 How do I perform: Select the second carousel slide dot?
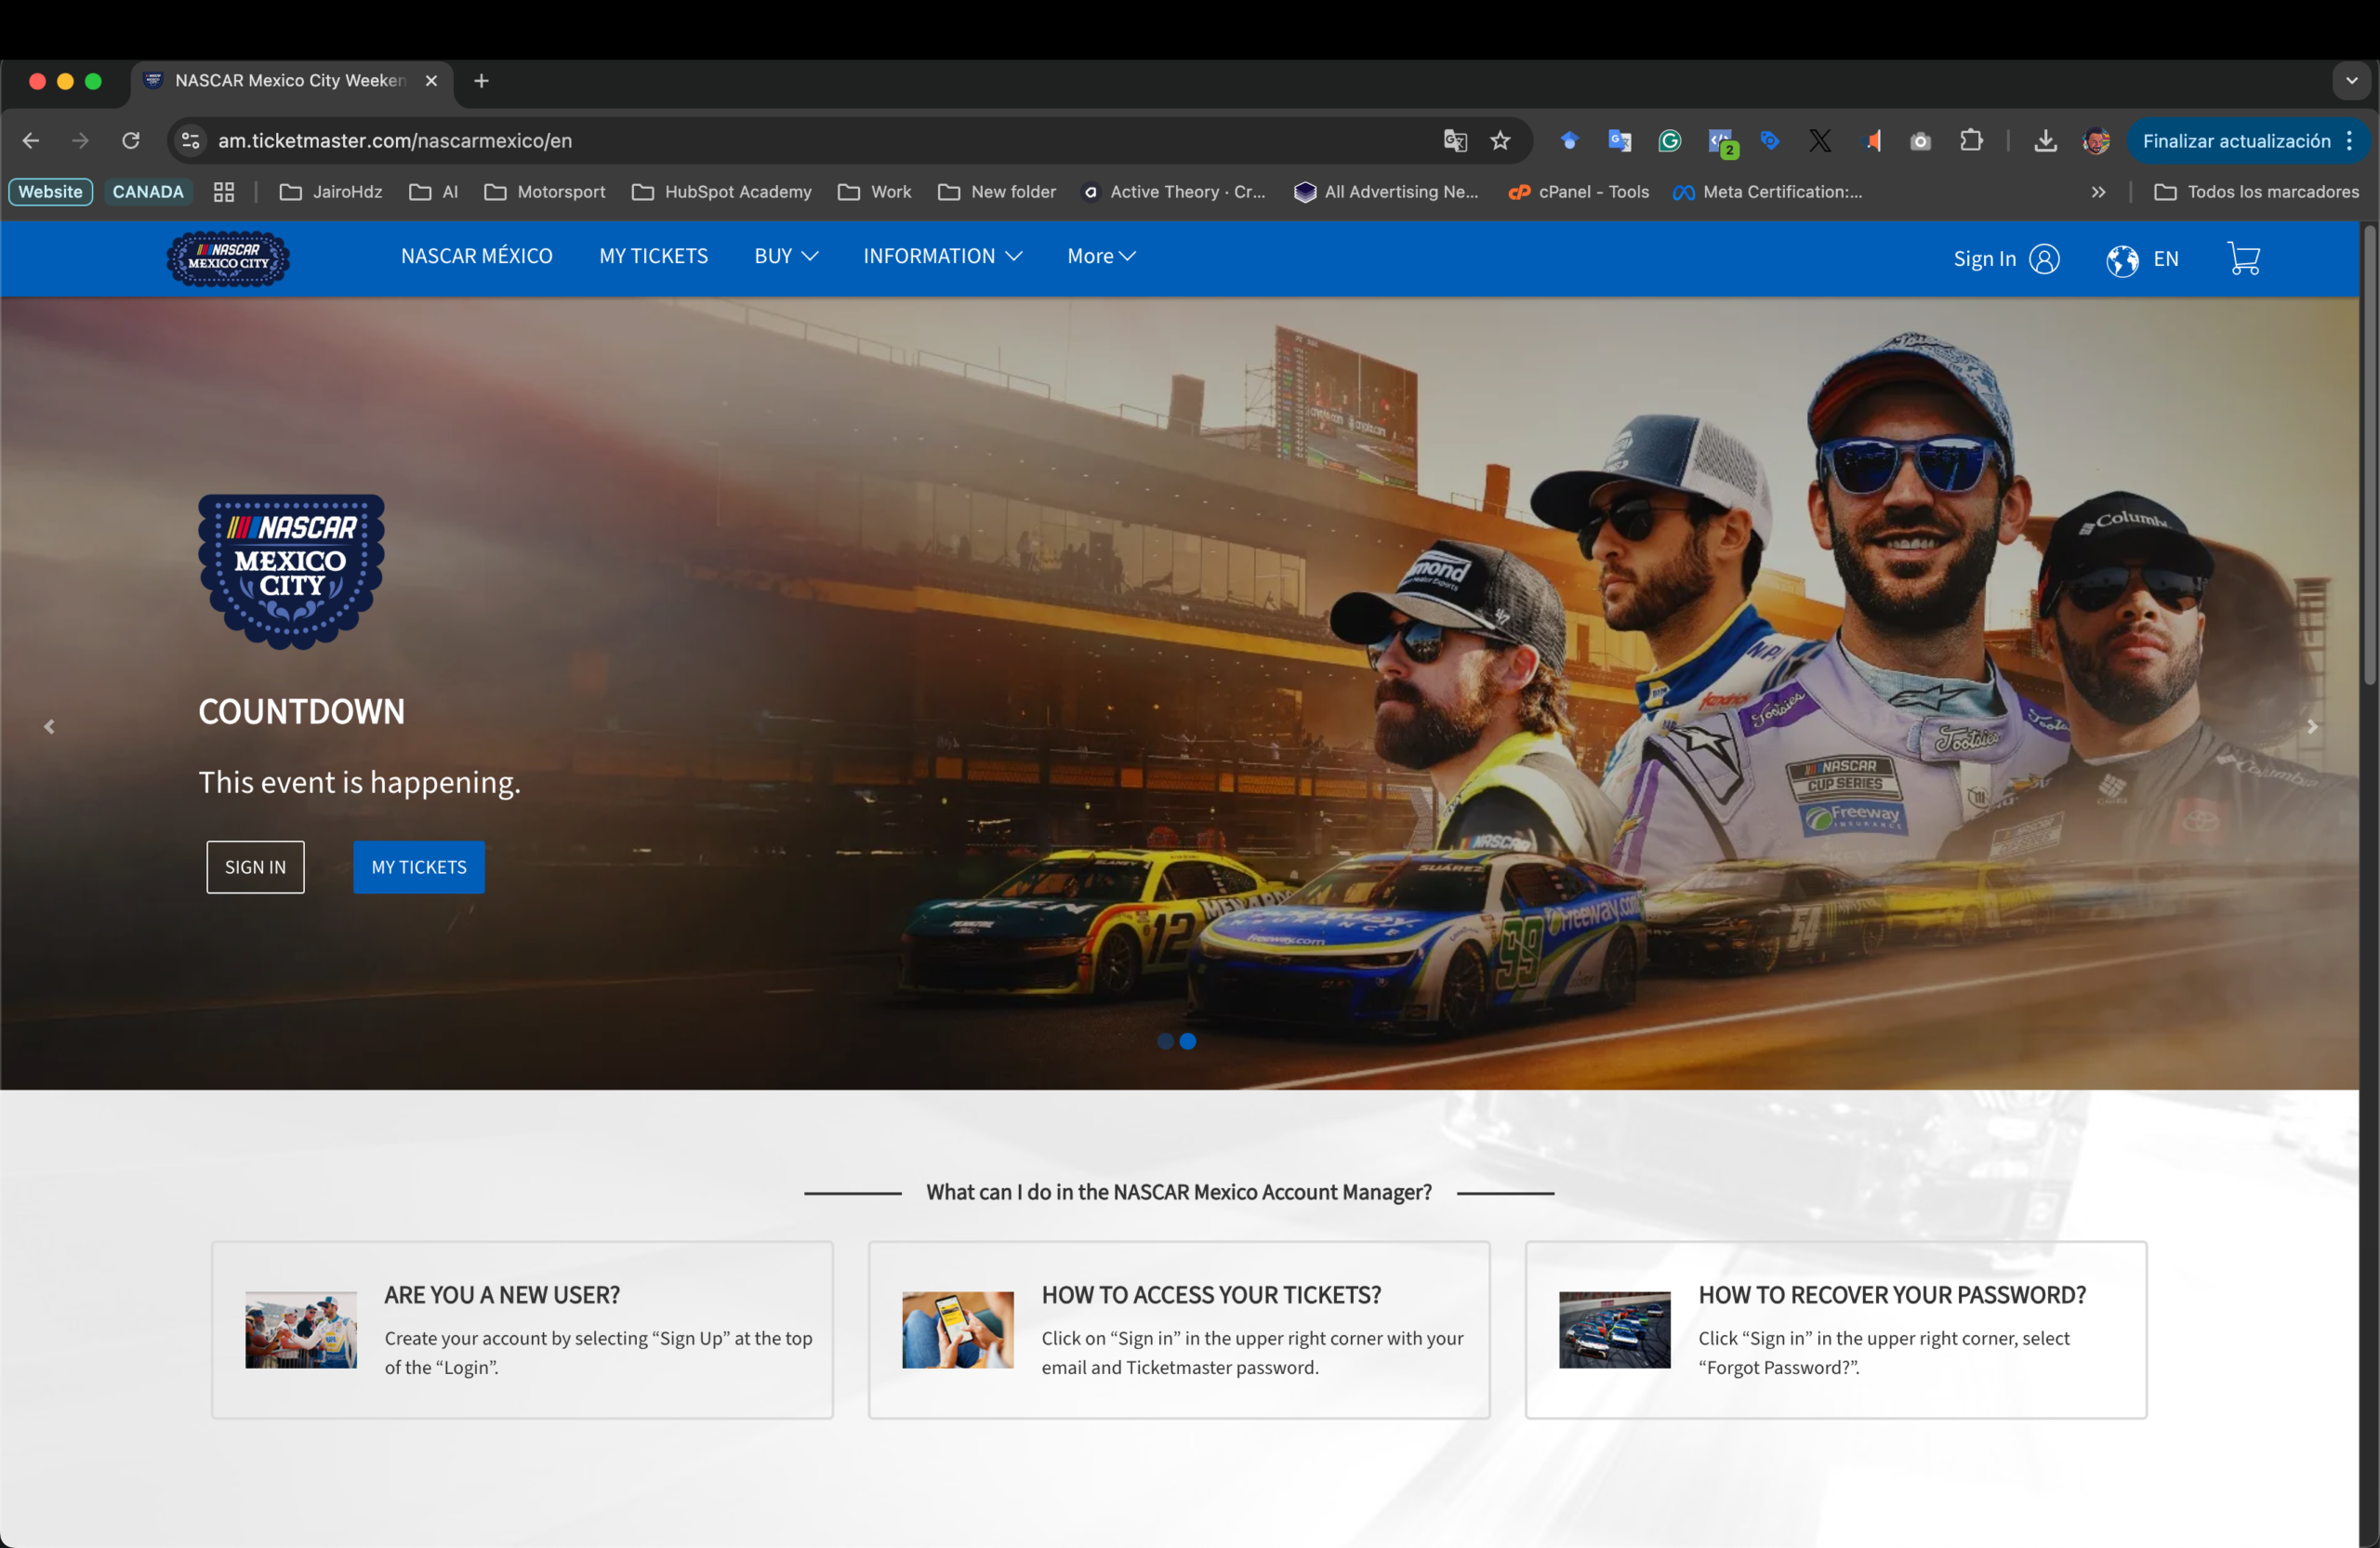tap(1188, 1041)
